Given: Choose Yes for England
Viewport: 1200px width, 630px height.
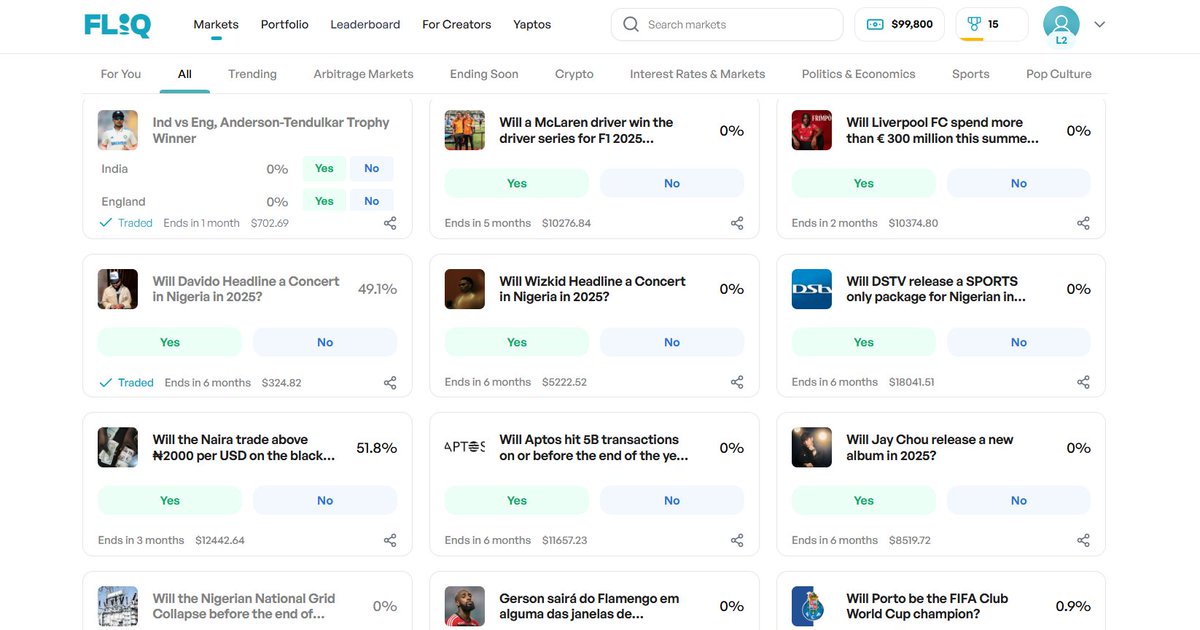Looking at the screenshot, I should 324,200.
